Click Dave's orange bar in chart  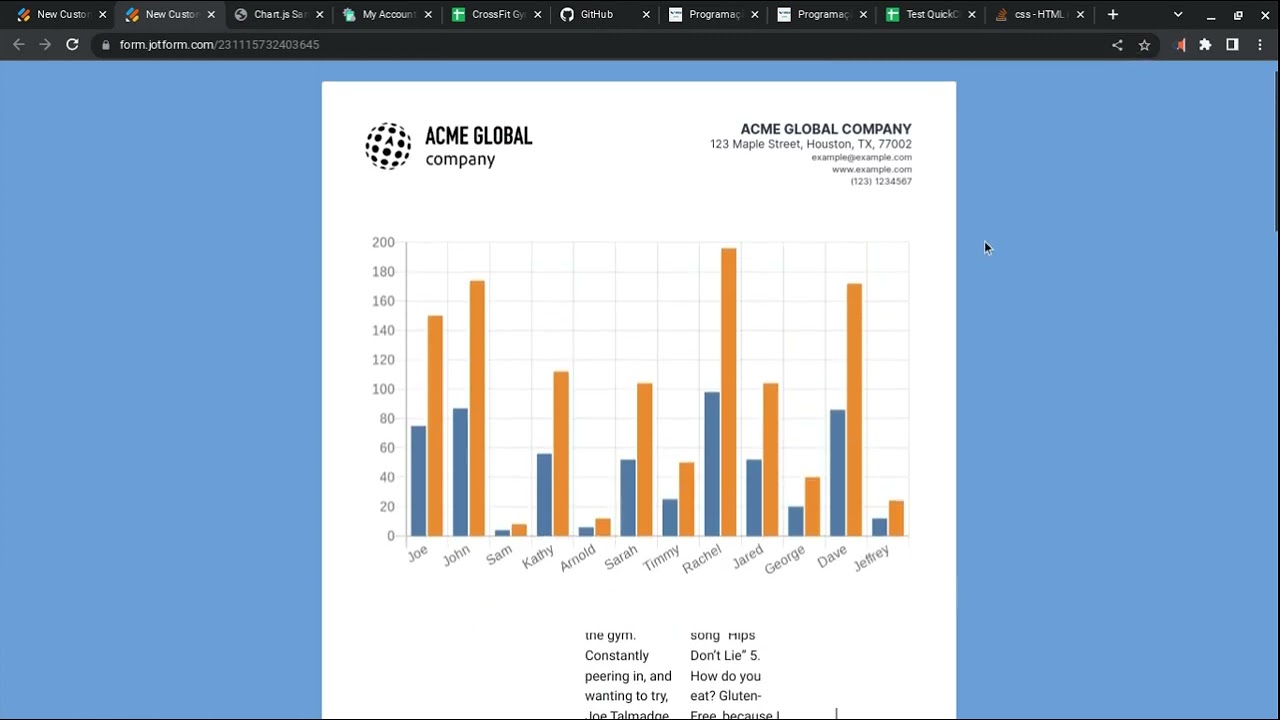(854, 410)
